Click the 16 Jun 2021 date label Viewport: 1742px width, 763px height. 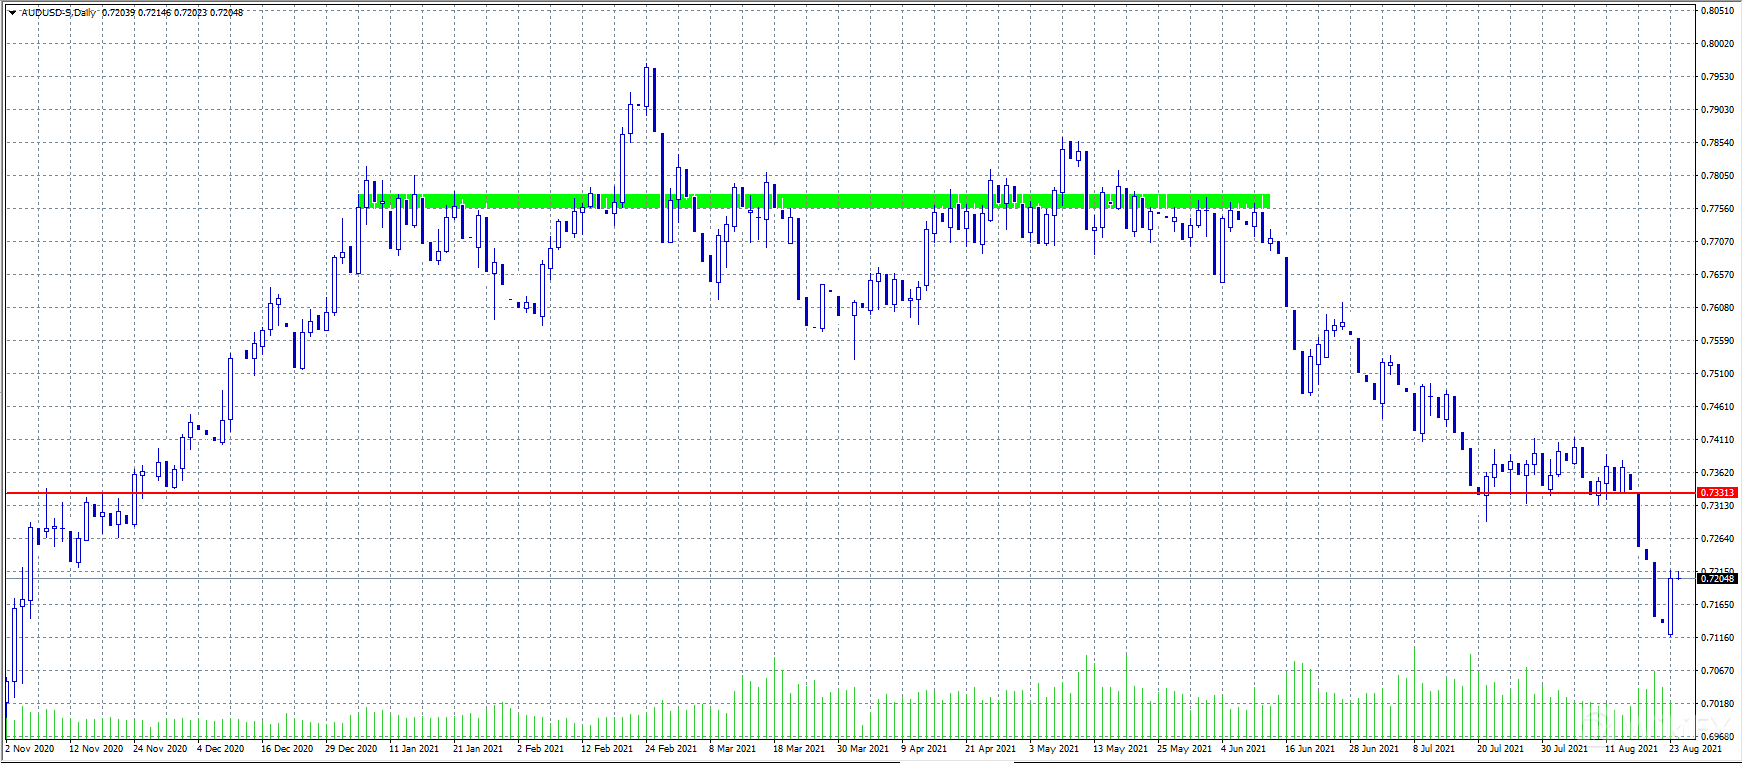tap(1310, 749)
